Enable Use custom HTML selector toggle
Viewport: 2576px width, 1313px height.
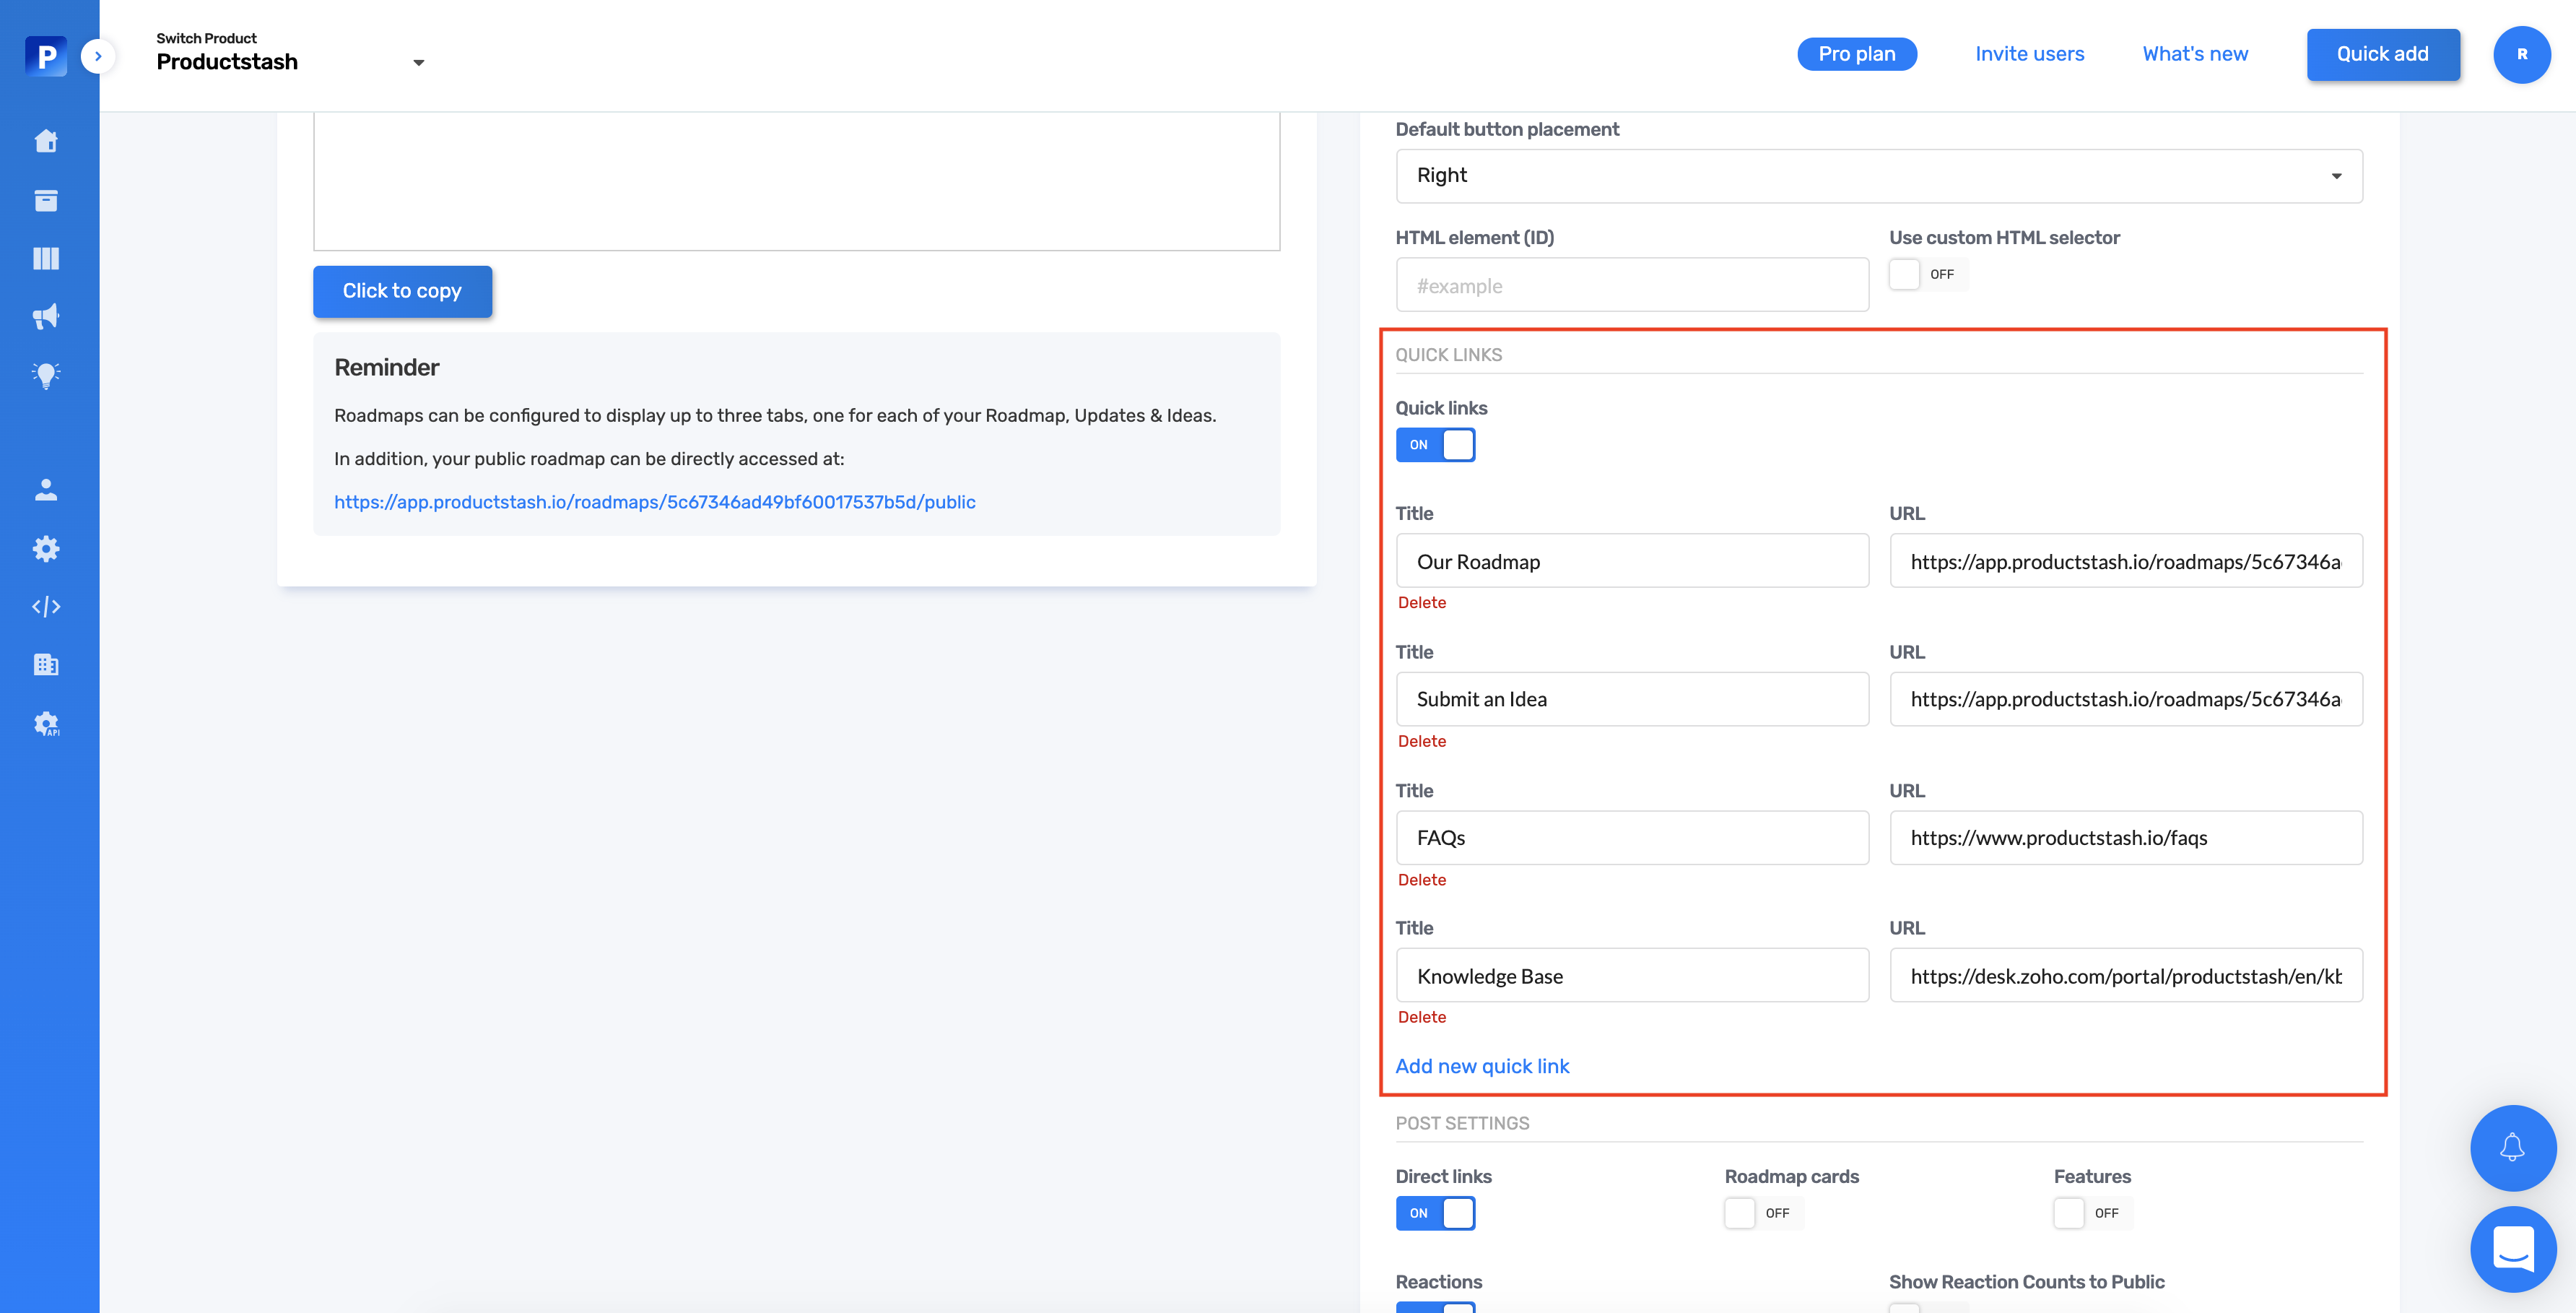pyautogui.click(x=1927, y=274)
